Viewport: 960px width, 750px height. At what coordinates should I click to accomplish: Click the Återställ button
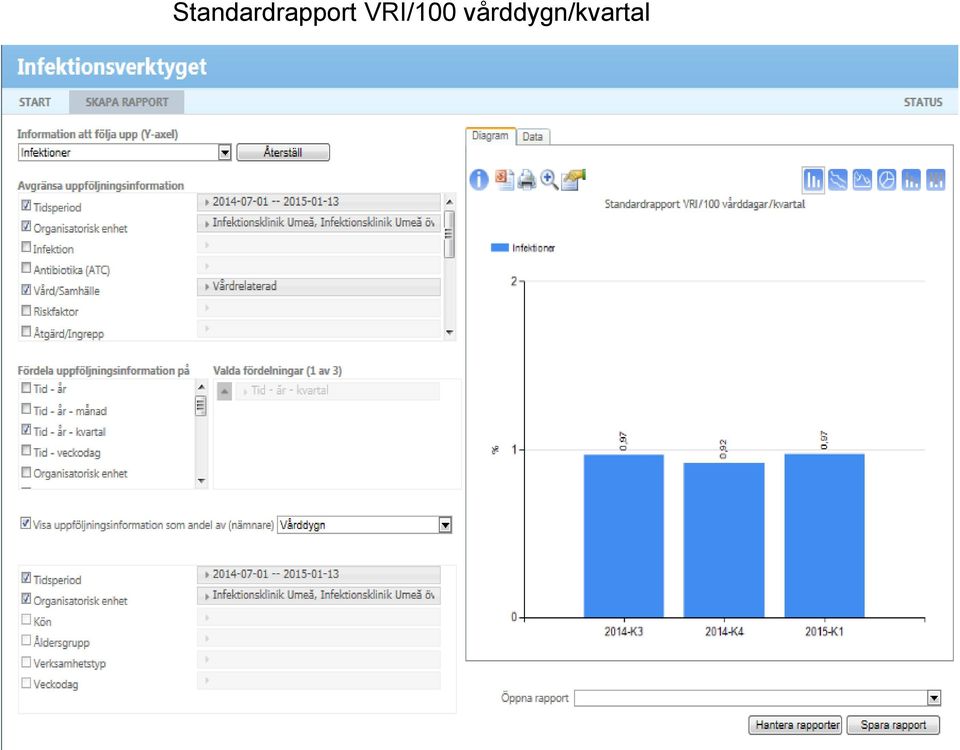pos(283,152)
